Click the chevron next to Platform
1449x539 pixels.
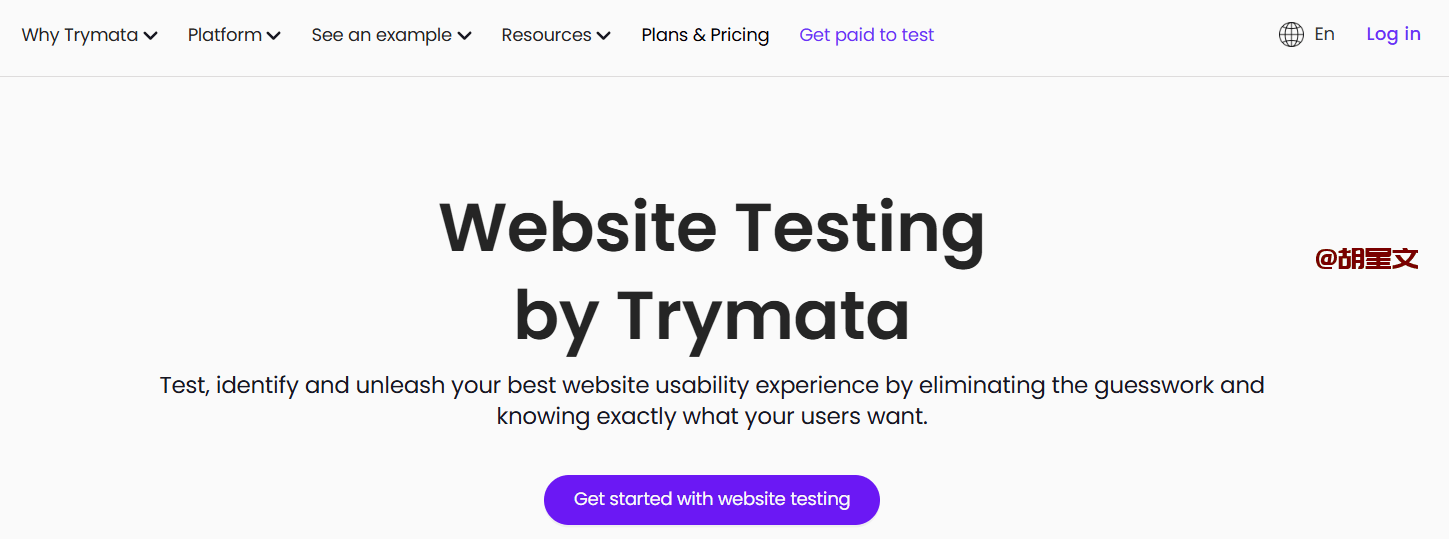point(274,36)
